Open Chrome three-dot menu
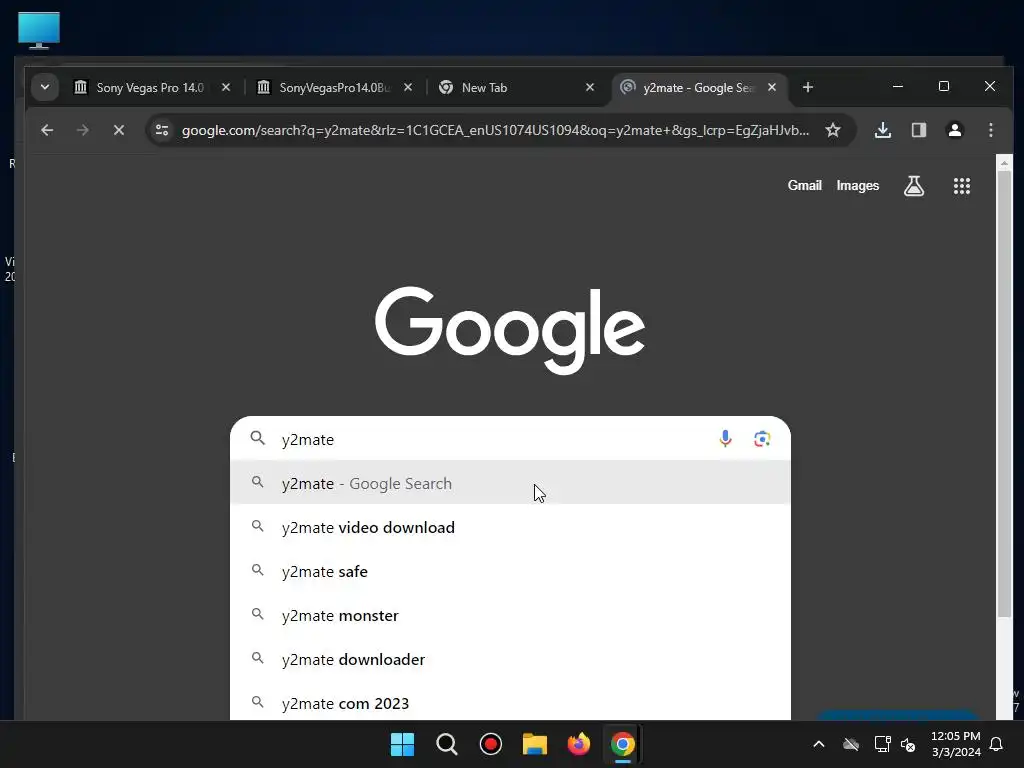This screenshot has width=1024, height=768. tap(991, 130)
